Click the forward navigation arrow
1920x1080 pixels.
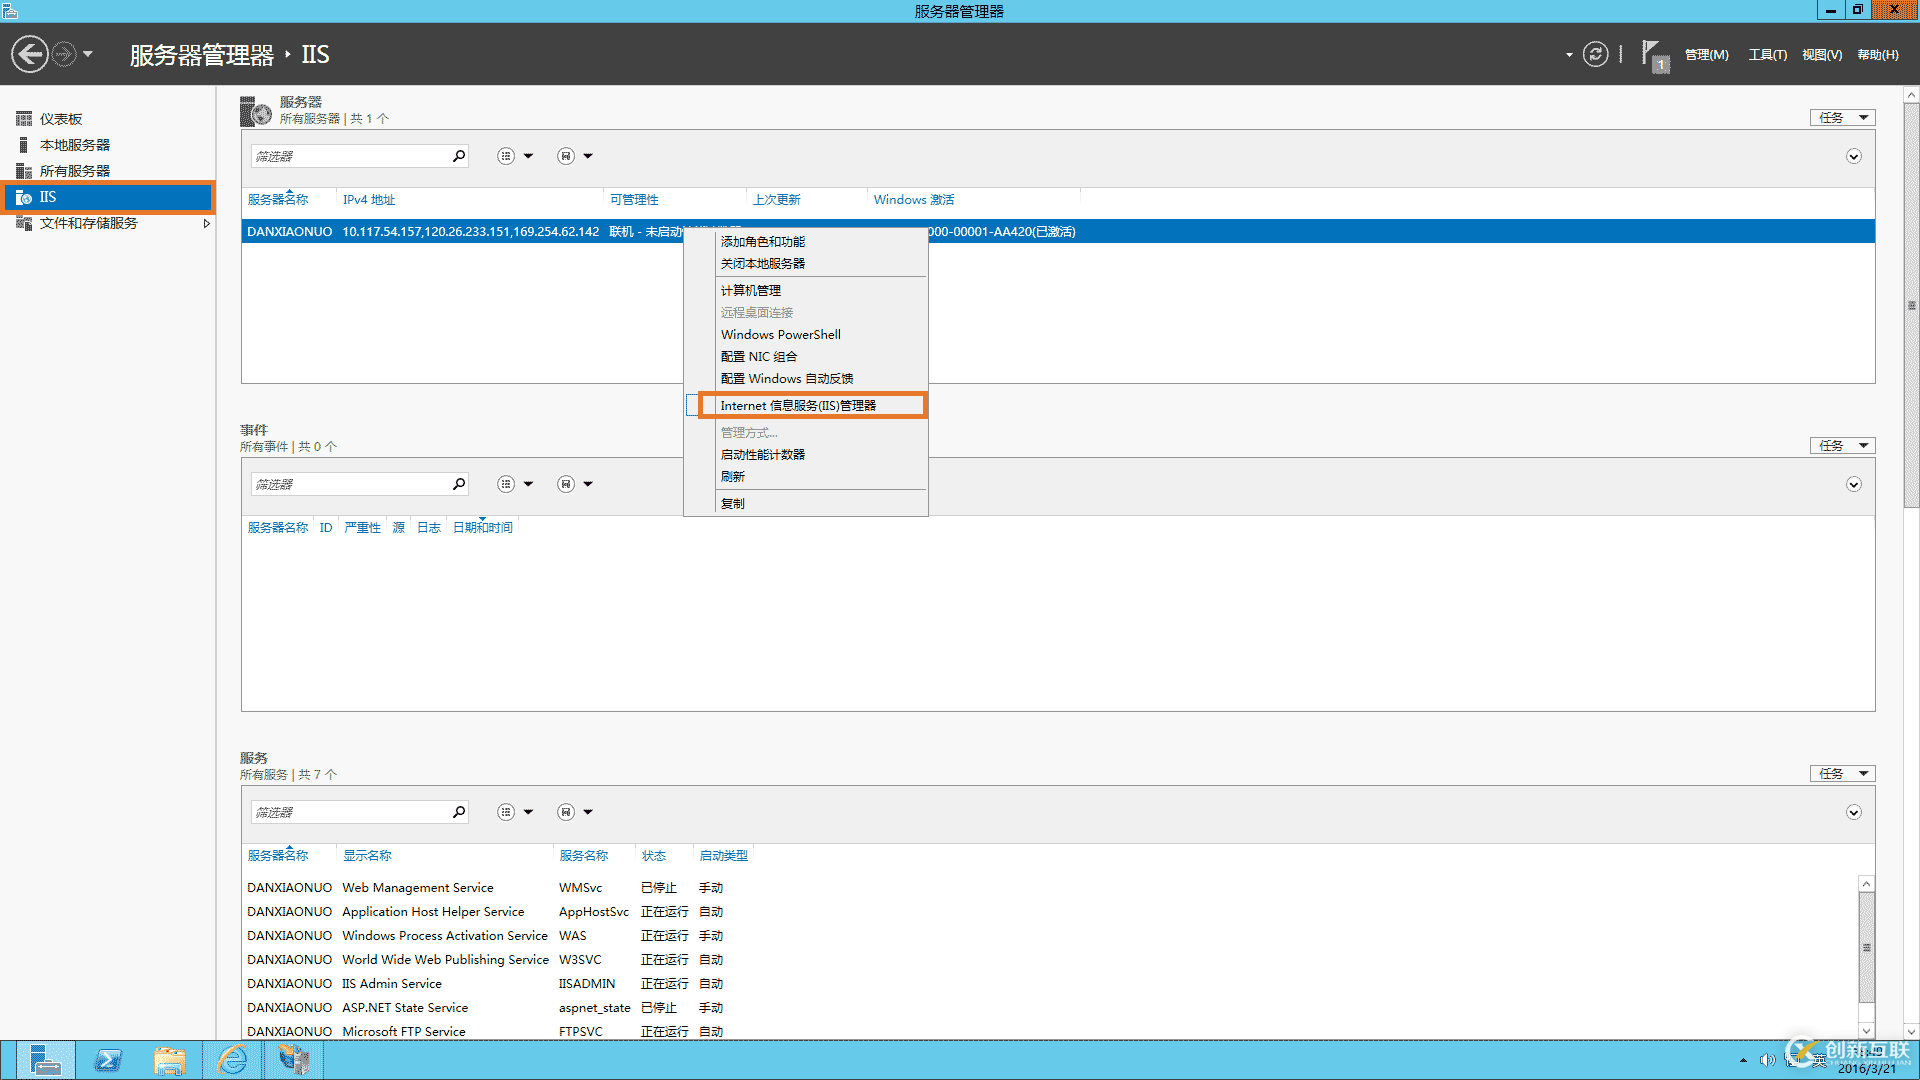[64, 54]
